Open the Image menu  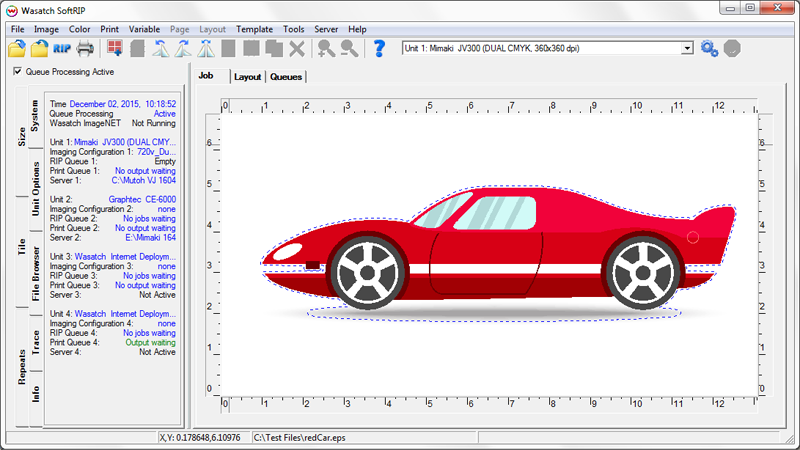[46, 29]
